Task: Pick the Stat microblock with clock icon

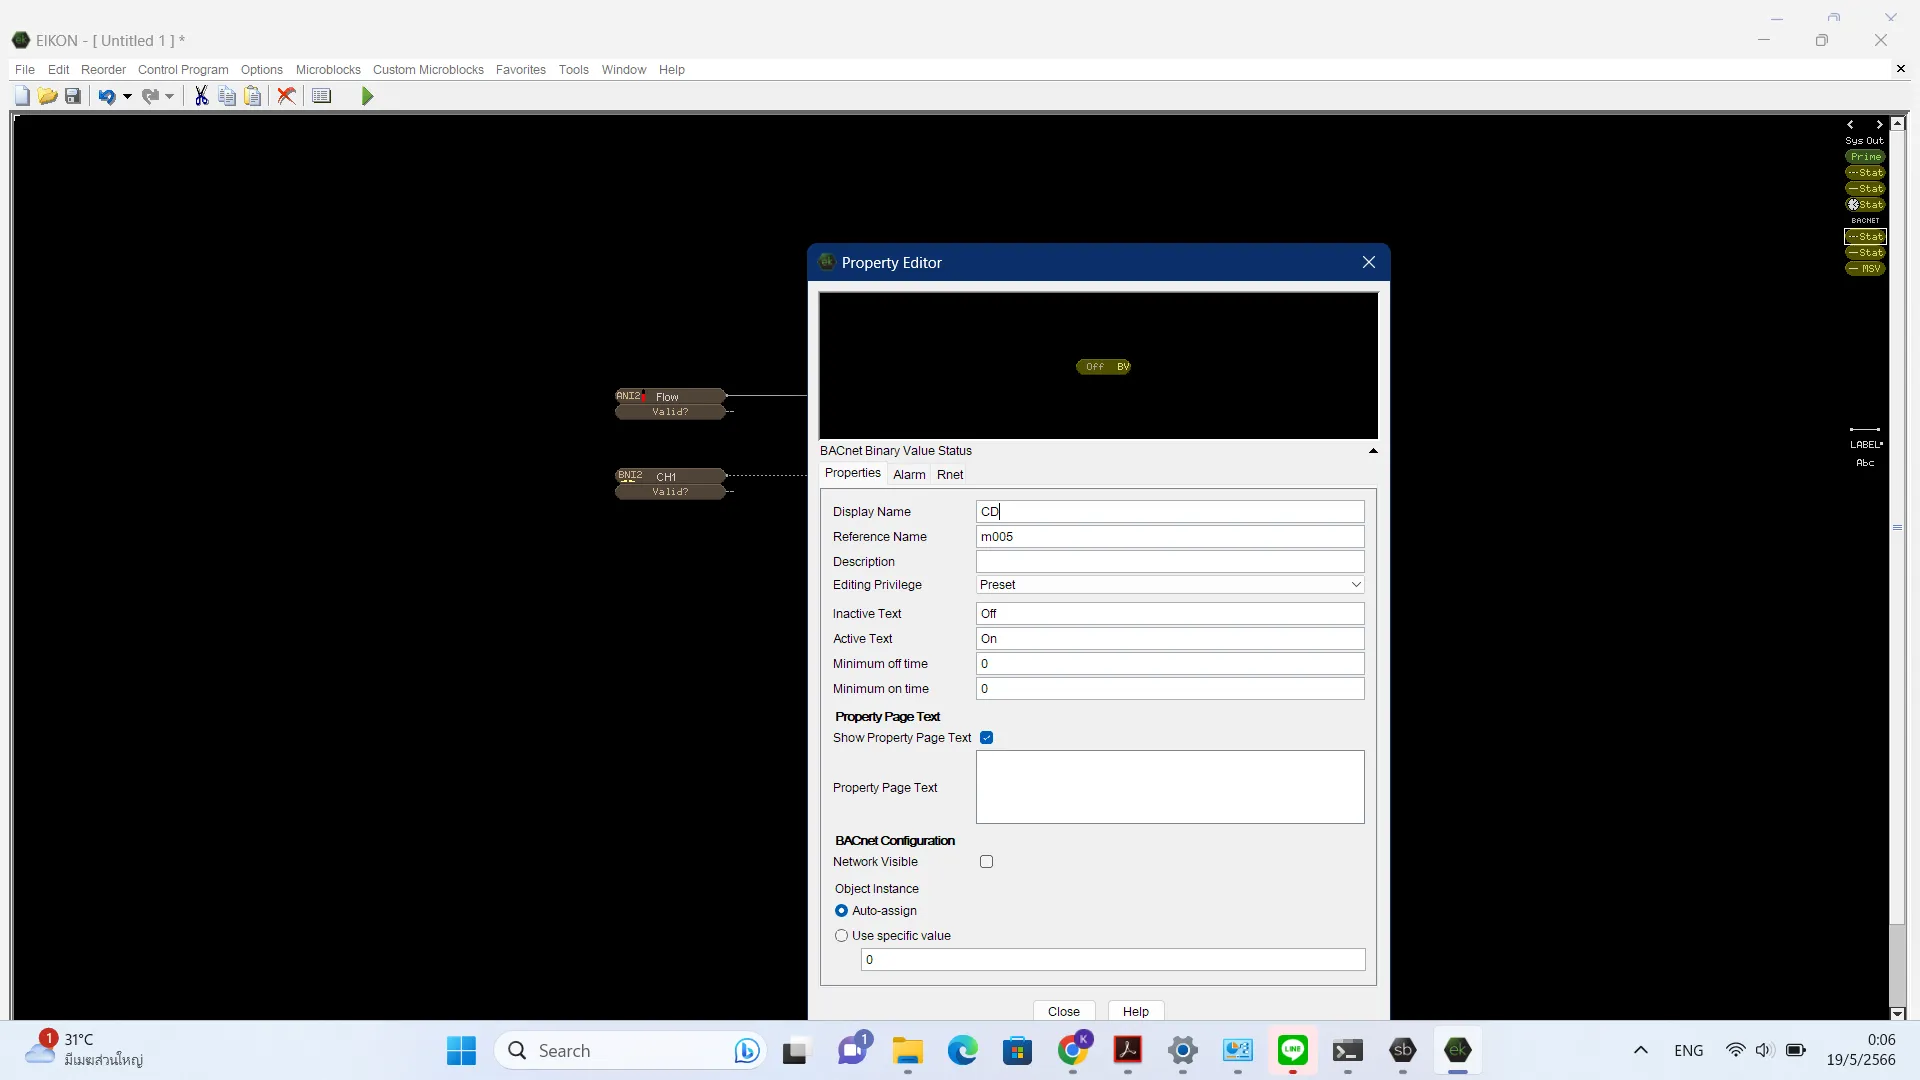Action: pos(1865,205)
